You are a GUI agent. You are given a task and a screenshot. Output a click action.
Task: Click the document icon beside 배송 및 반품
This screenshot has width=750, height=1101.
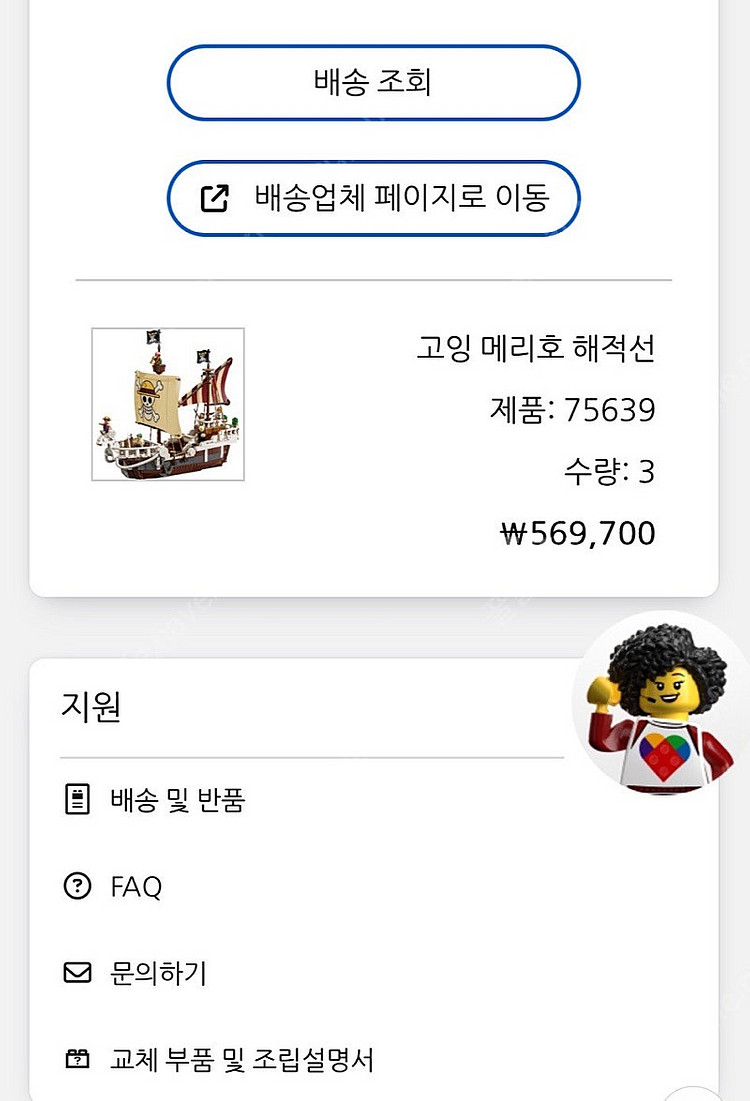(x=77, y=800)
